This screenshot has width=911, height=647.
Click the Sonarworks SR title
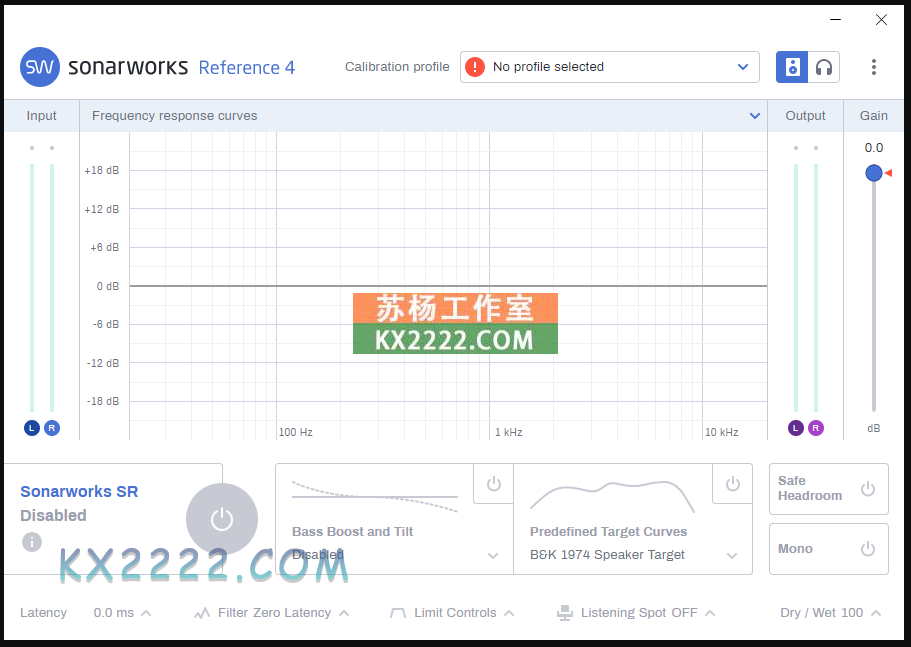pyautogui.click(x=79, y=491)
